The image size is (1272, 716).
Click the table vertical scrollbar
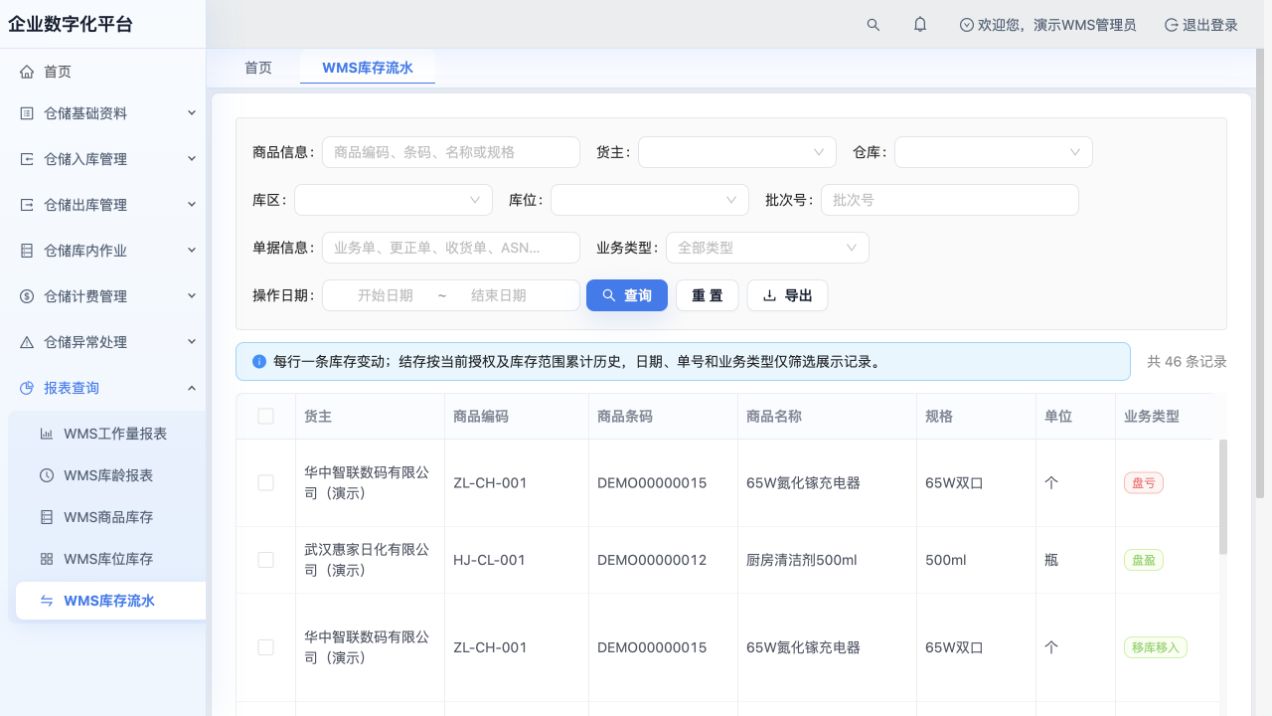click(1223, 497)
